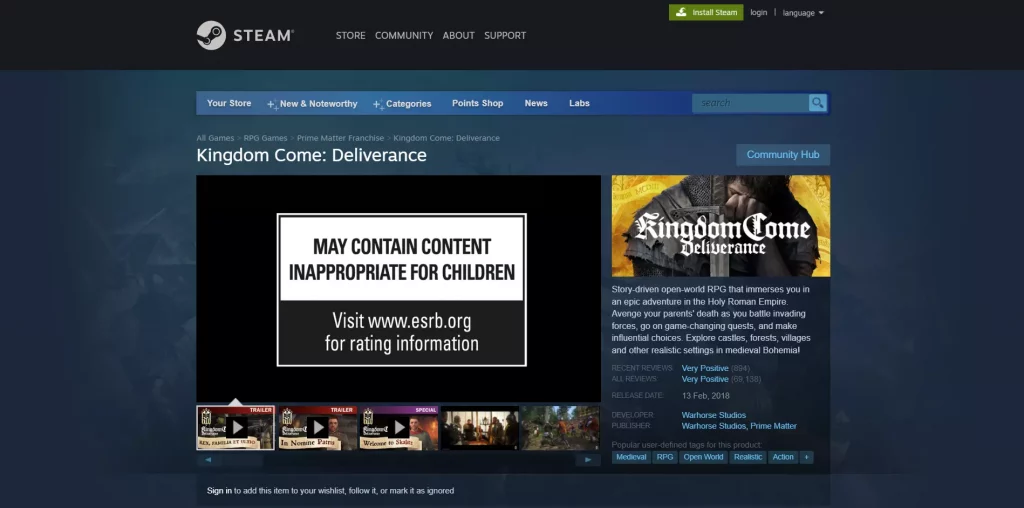Open the indoor scene screenshot thumbnail
This screenshot has width=1024, height=508.
point(479,428)
